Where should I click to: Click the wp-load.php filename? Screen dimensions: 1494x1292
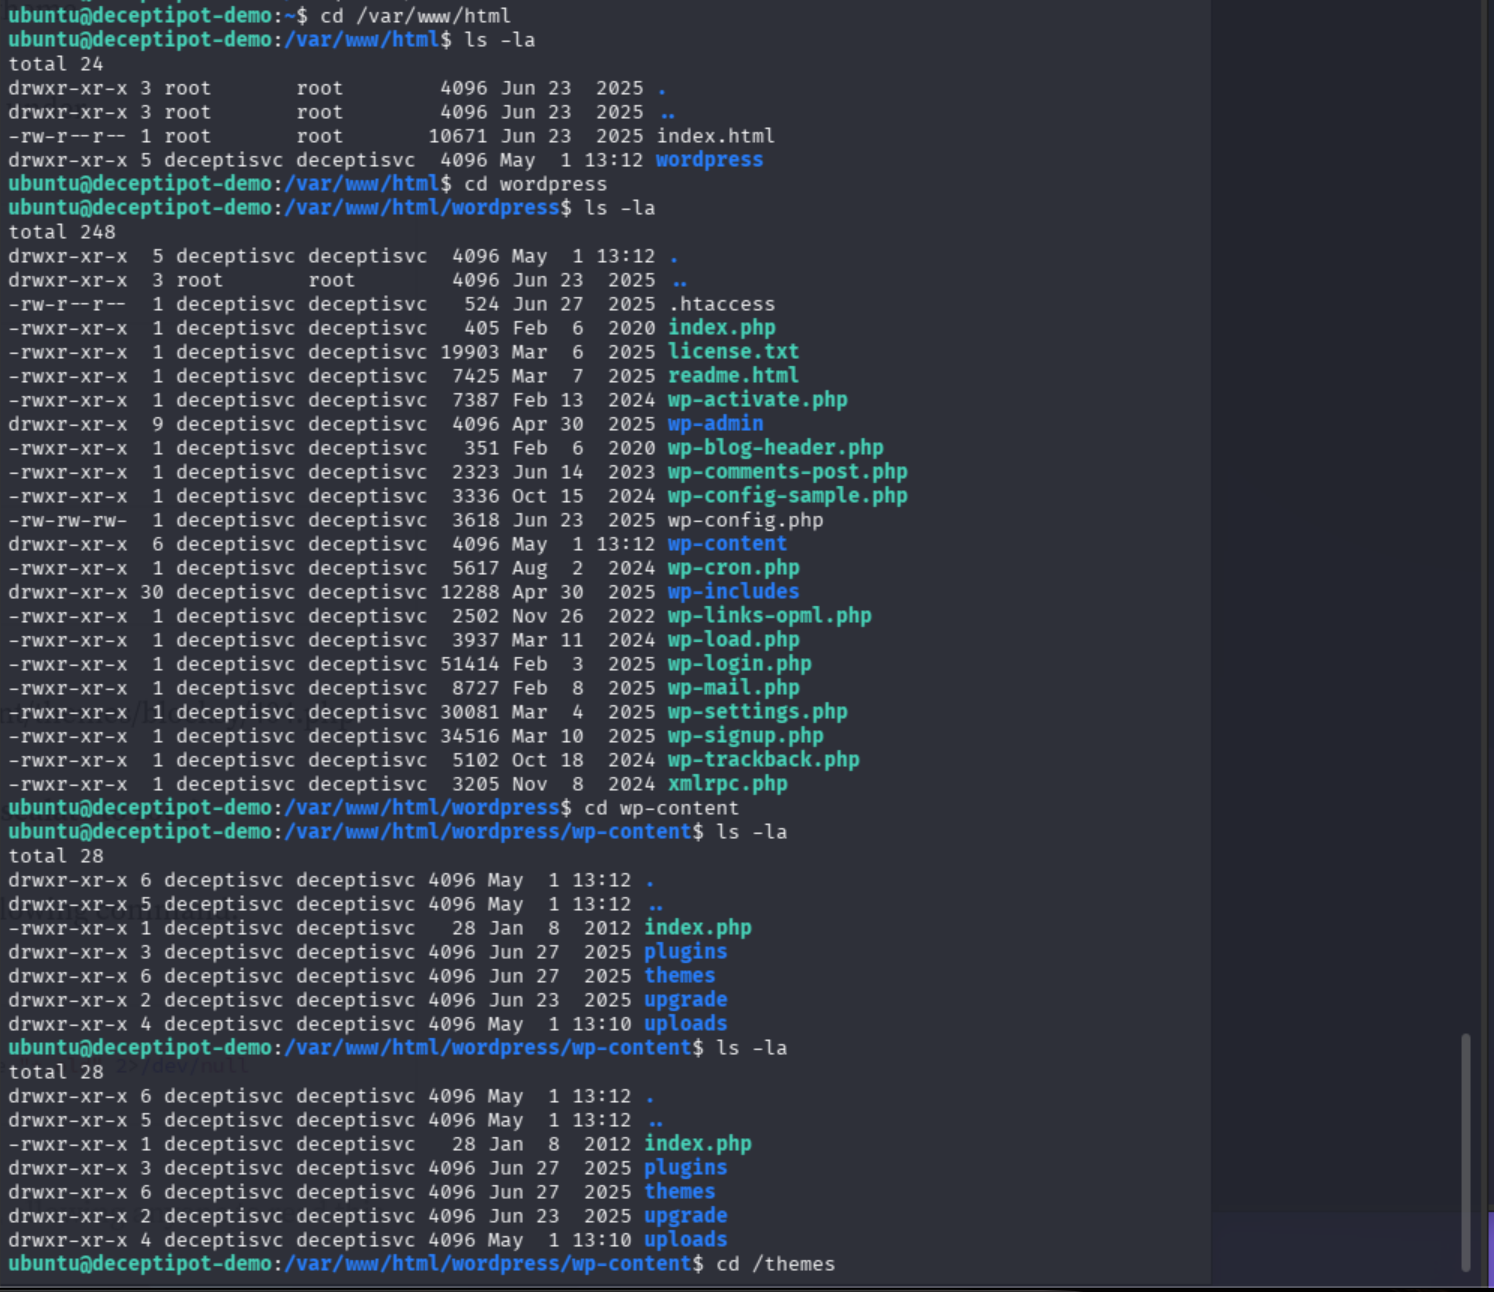(x=733, y=640)
